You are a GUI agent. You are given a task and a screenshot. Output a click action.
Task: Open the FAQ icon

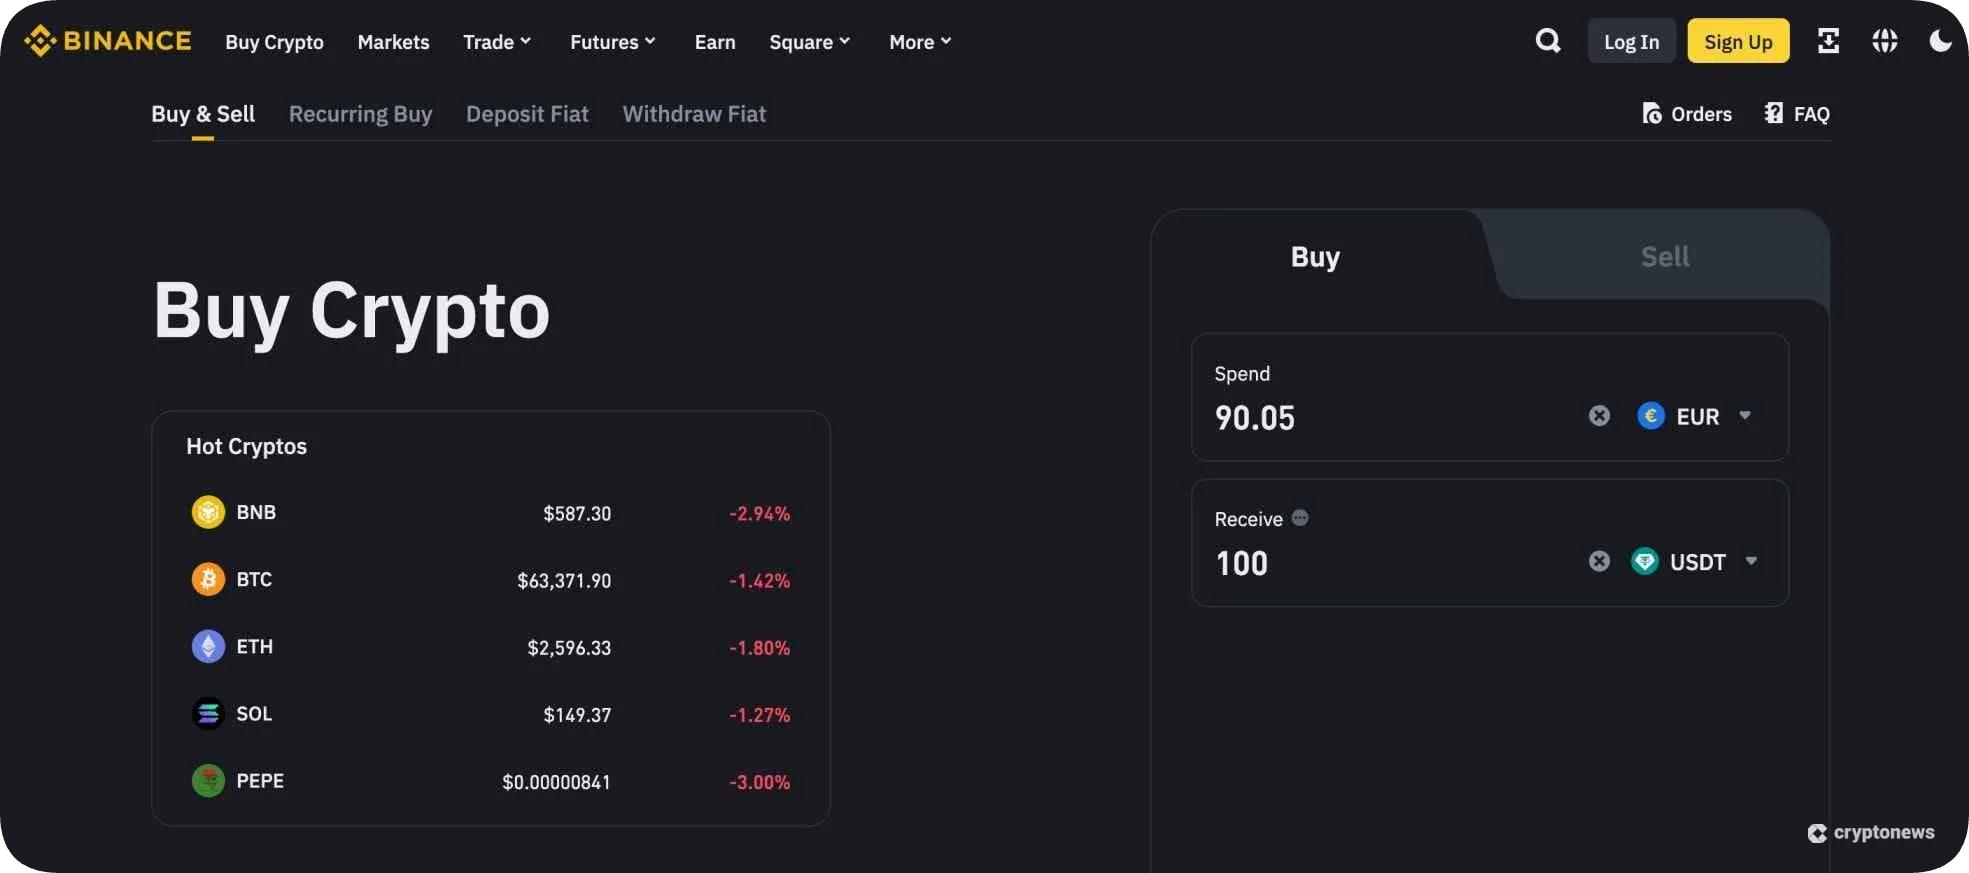(x=1774, y=113)
